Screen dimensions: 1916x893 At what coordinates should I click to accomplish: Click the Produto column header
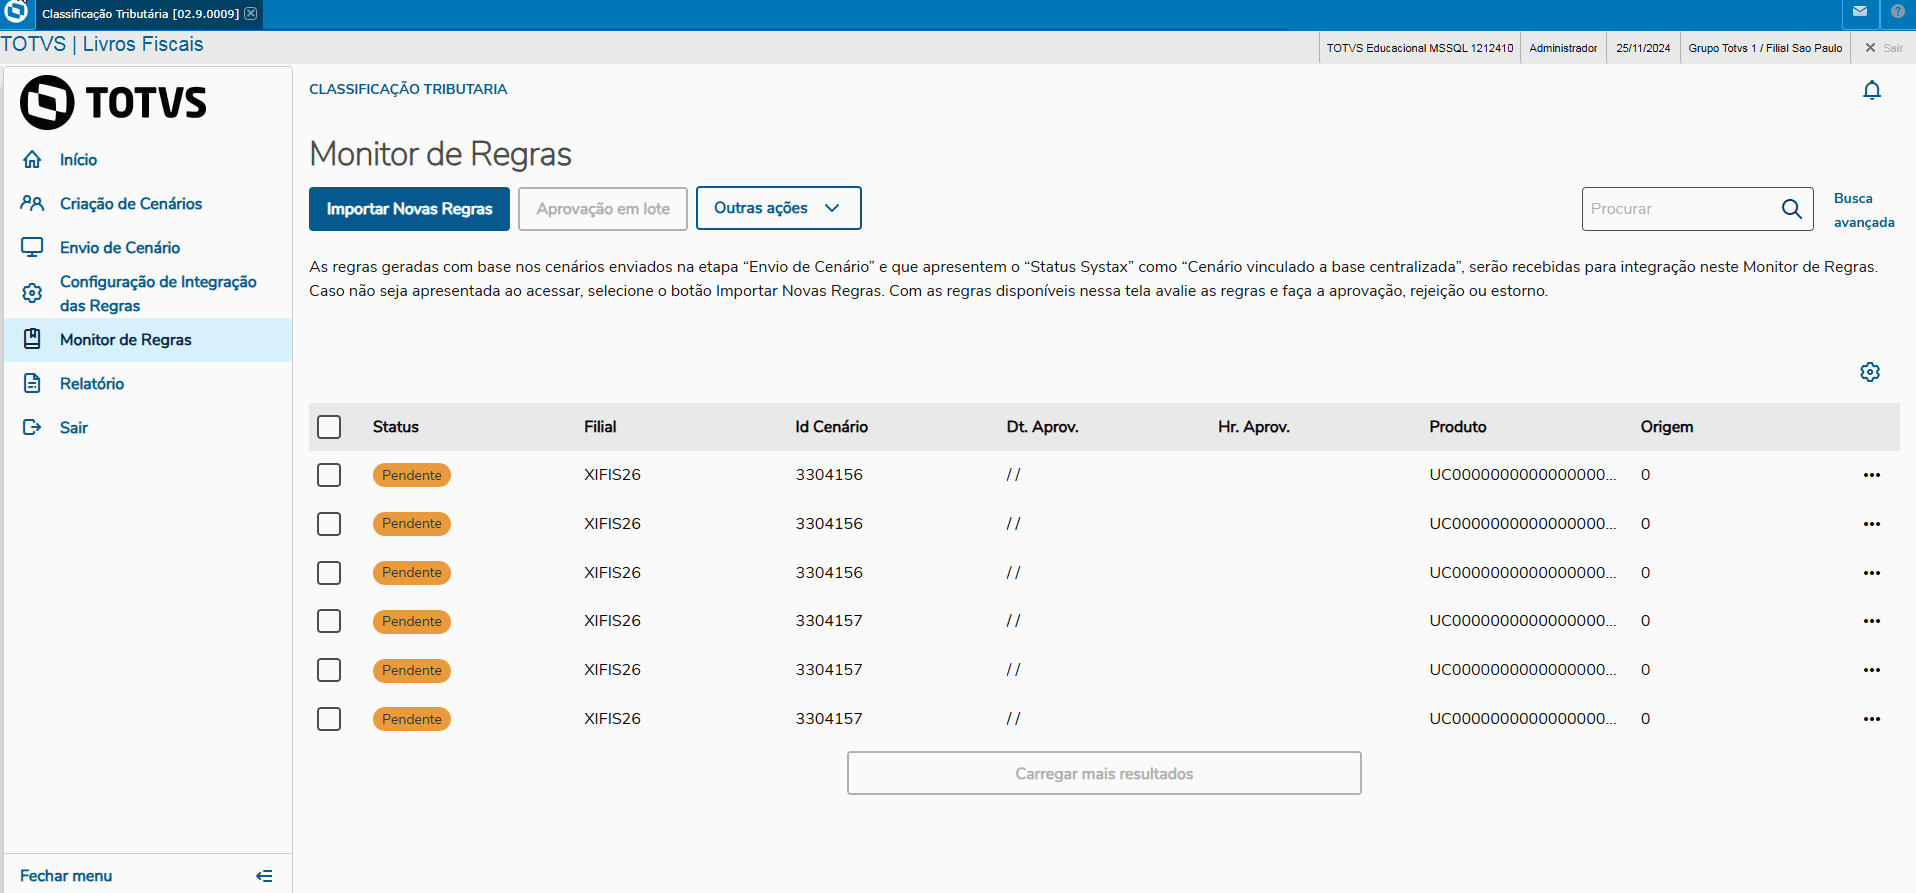click(x=1458, y=427)
